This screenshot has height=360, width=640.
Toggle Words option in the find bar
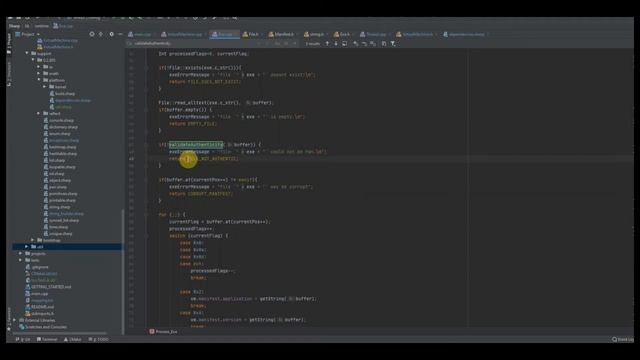click(x=286, y=43)
